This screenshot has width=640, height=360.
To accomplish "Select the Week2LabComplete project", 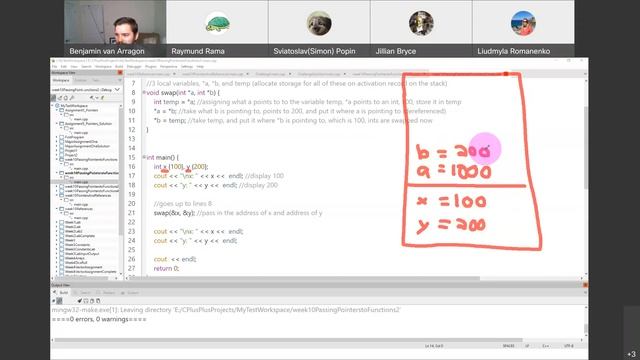I will [x=80, y=236].
